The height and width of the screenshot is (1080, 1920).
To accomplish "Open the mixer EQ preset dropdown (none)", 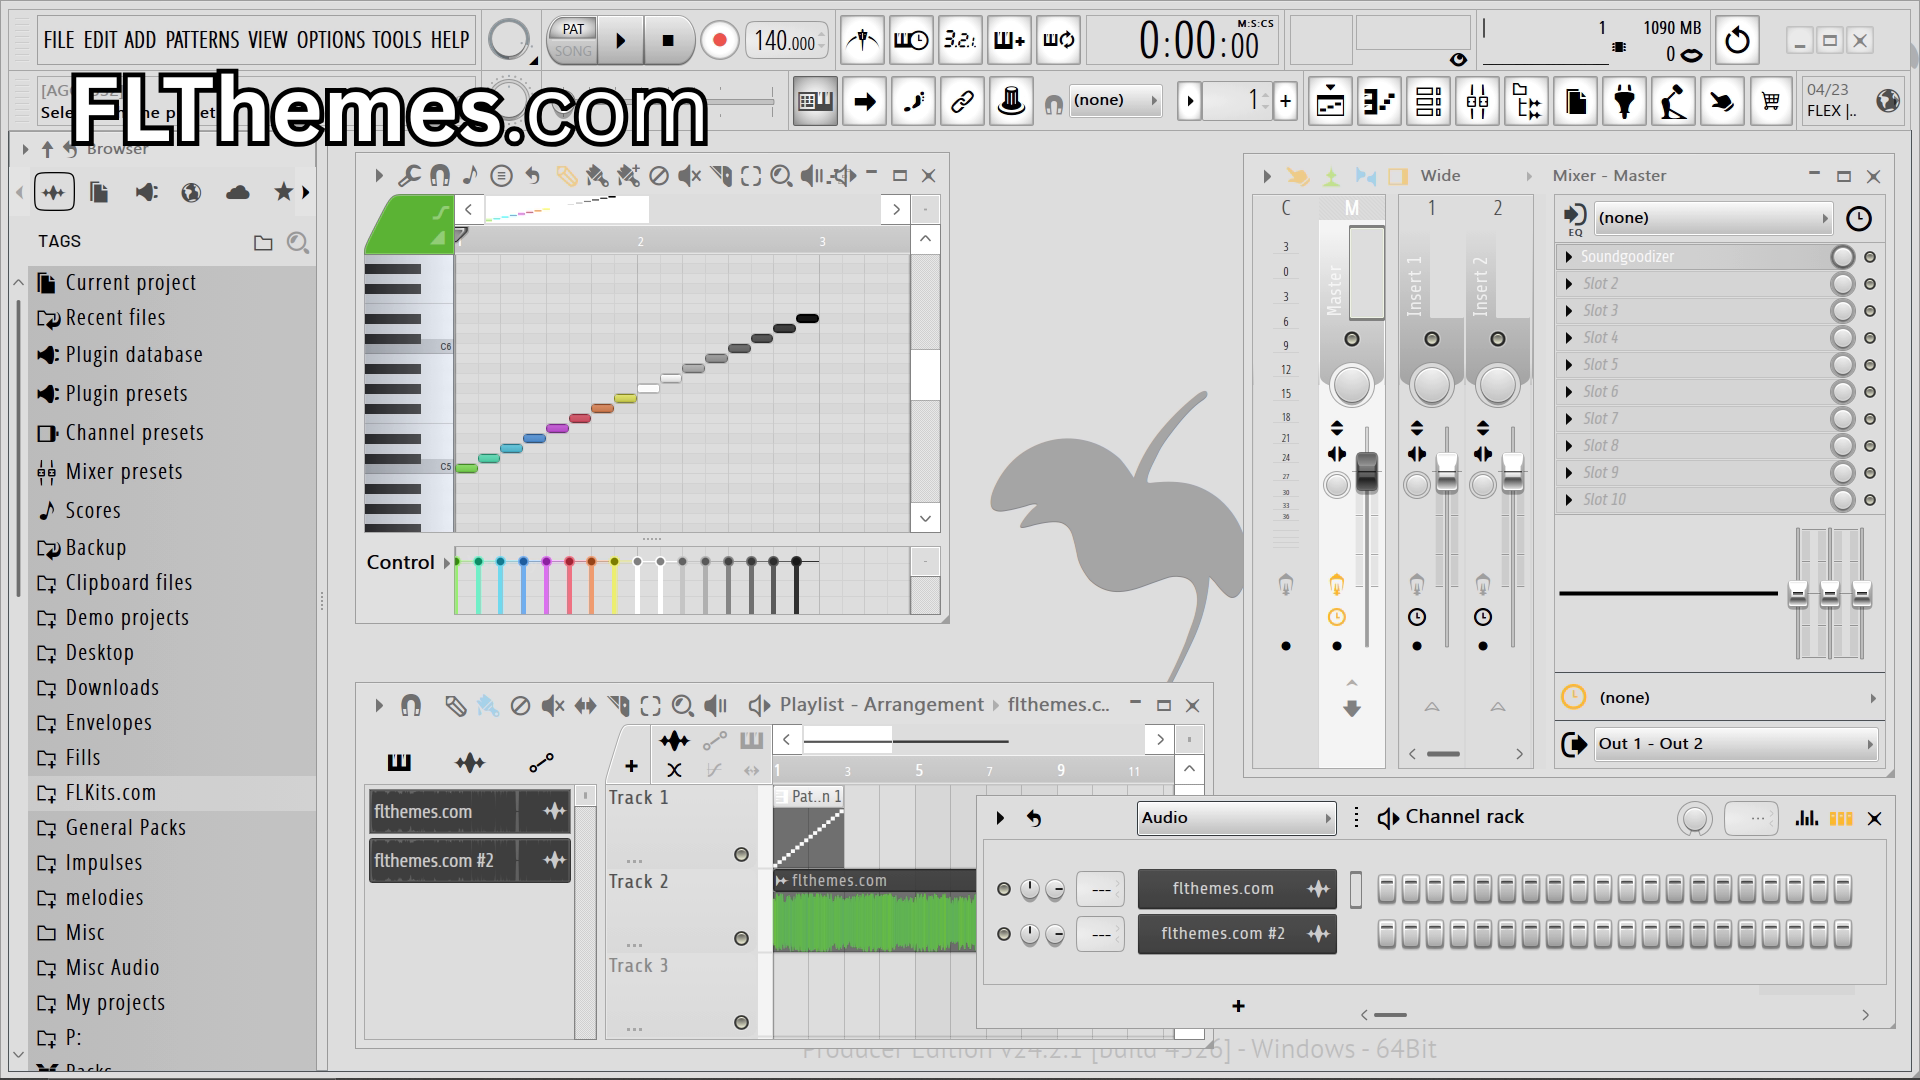I will click(x=1714, y=218).
